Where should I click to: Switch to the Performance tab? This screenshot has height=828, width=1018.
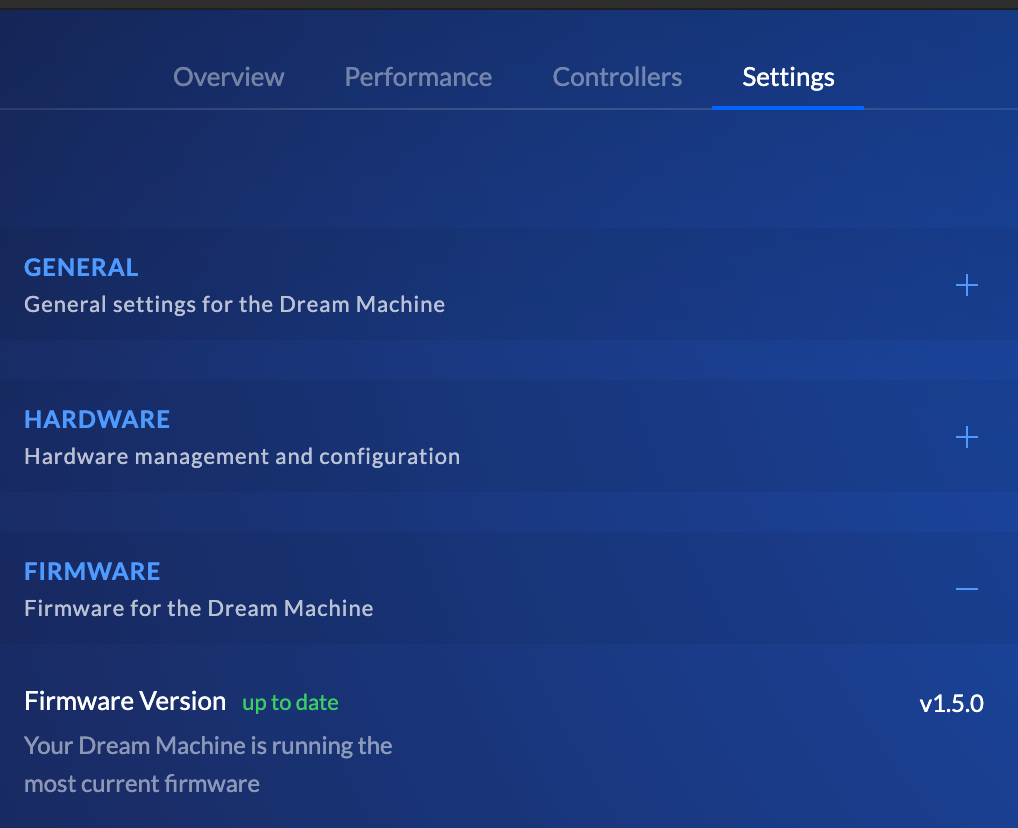(x=418, y=77)
